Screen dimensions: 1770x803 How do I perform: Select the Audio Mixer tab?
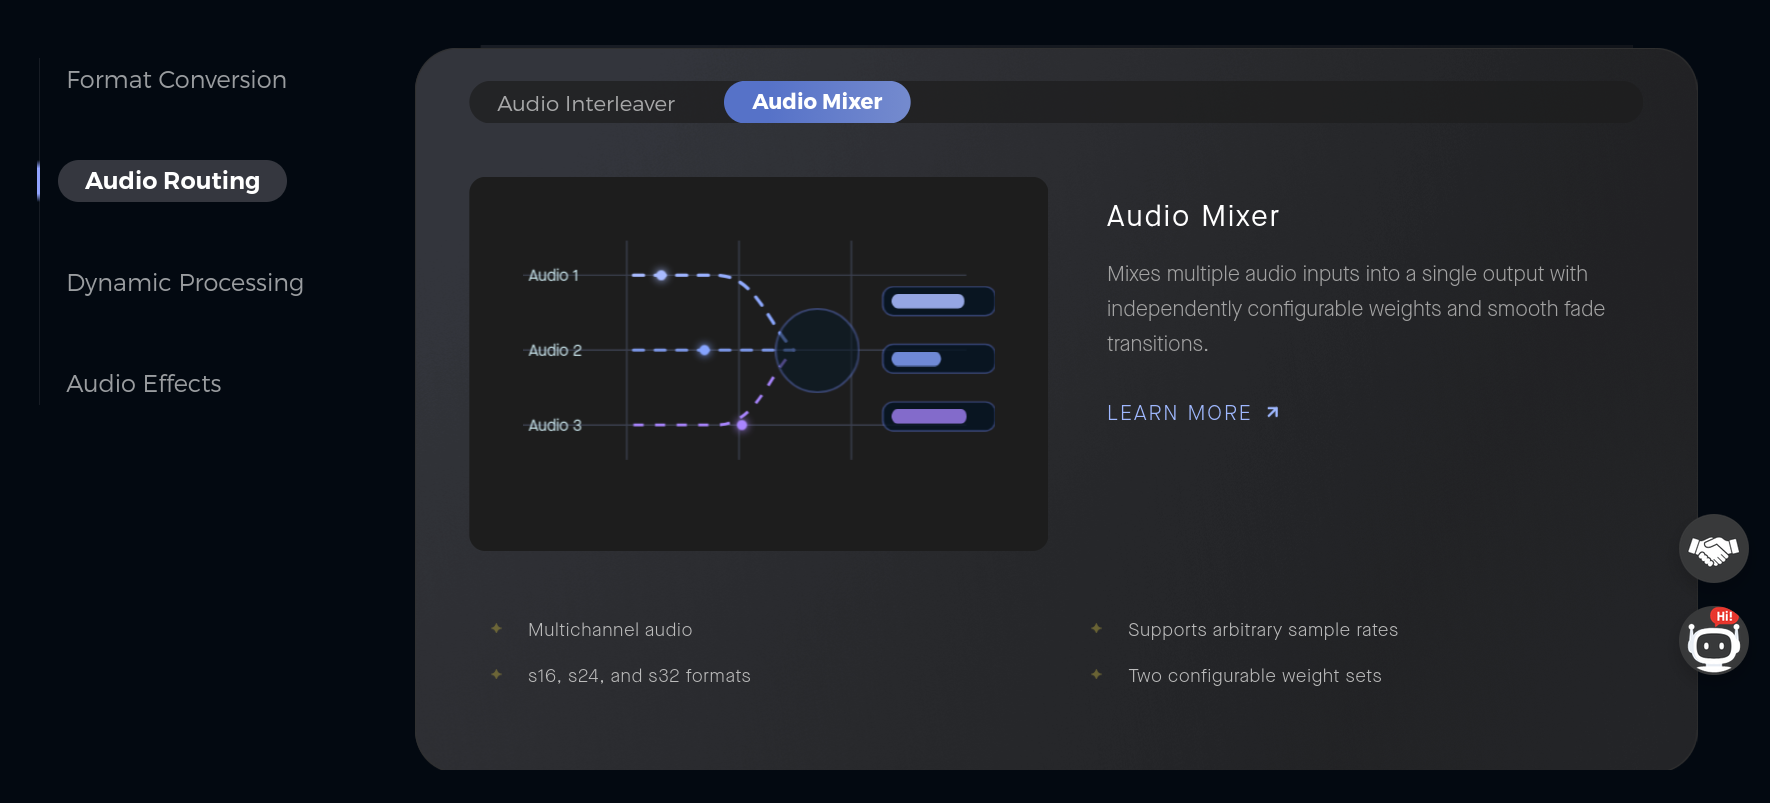click(817, 102)
